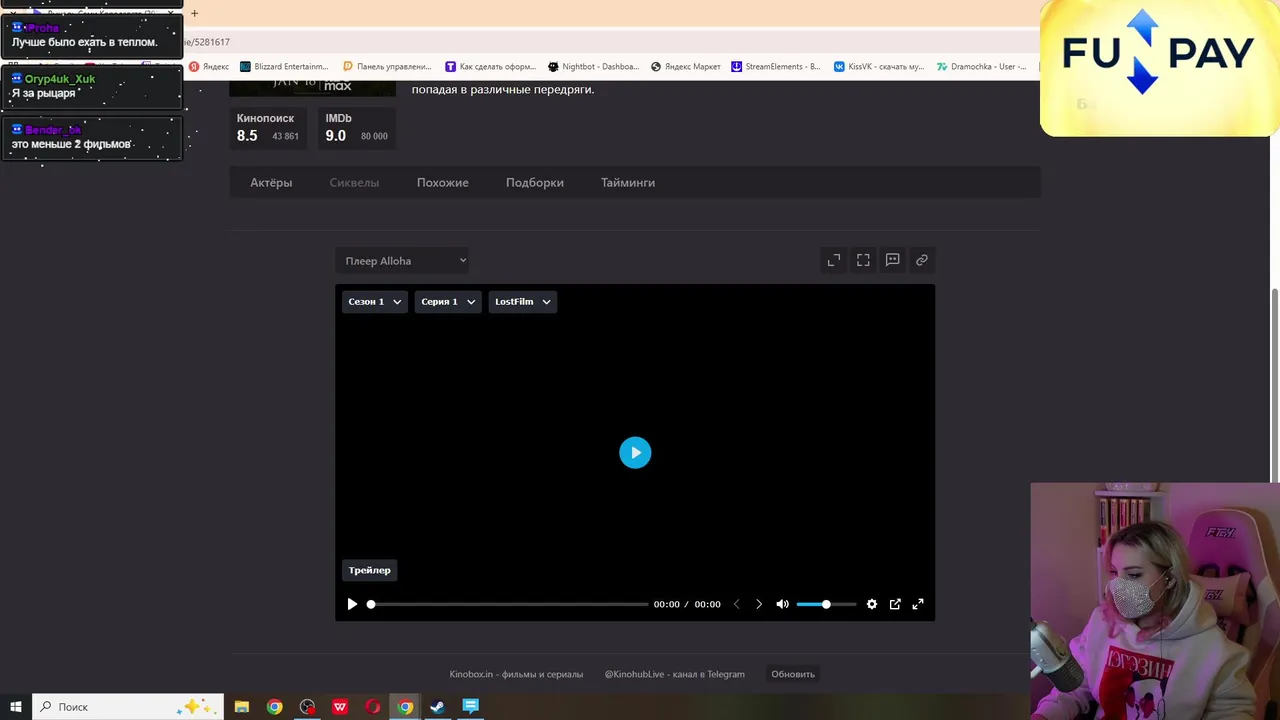The image size is (1280, 720).
Task: Switch to the active Chrome window icon
Action: (x=405, y=707)
